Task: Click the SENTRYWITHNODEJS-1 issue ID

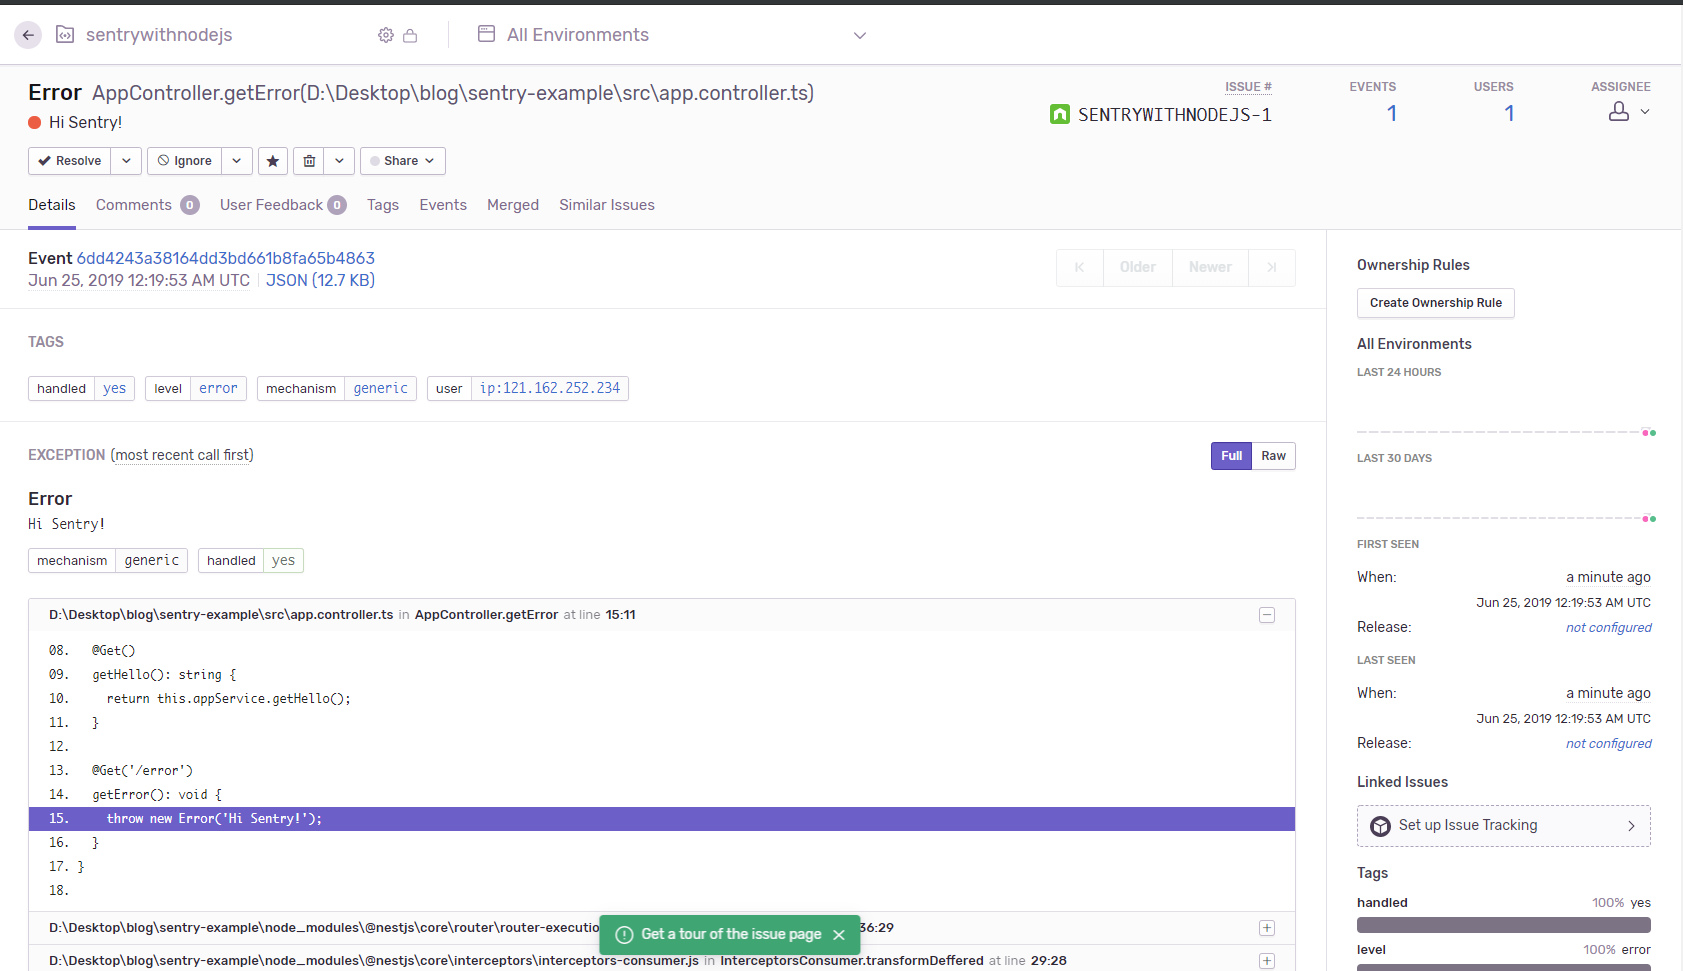Action: click(1175, 115)
